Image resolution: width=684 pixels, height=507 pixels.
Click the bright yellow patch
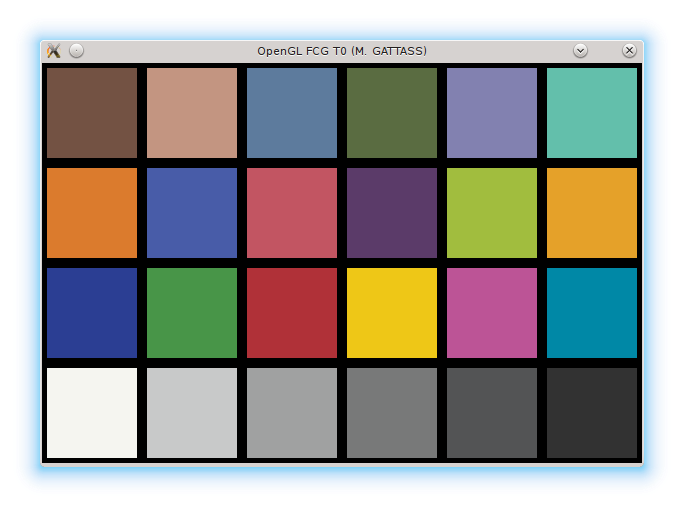[392, 313]
